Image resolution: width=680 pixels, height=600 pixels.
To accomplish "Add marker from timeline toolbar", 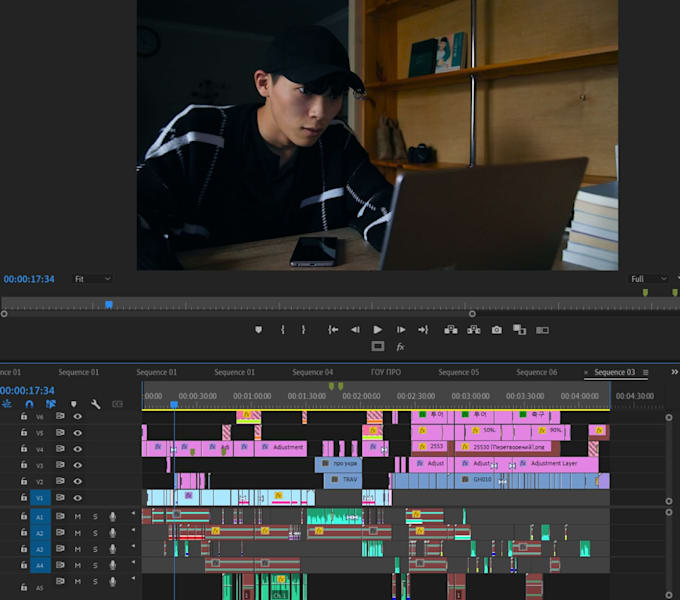I will click(74, 404).
